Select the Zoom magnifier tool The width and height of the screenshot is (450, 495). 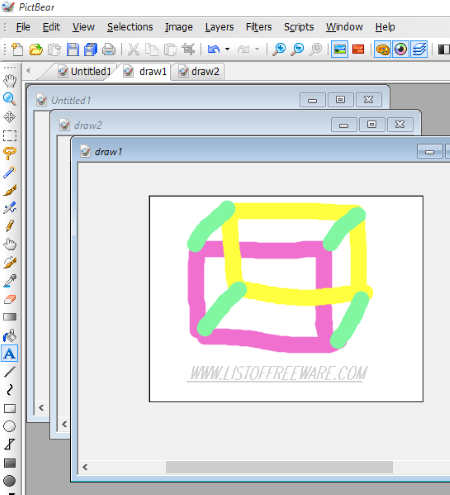point(9,99)
